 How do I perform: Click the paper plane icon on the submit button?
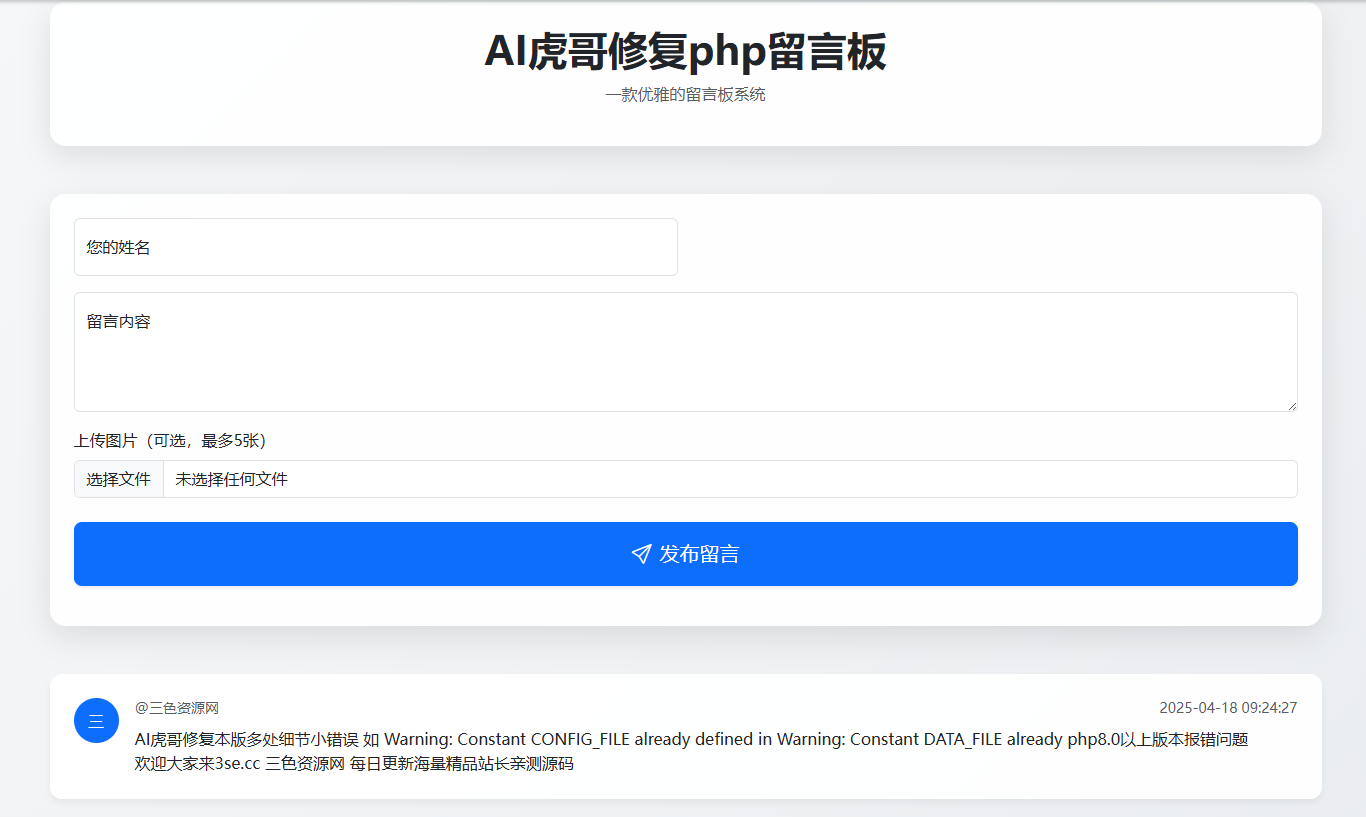640,554
